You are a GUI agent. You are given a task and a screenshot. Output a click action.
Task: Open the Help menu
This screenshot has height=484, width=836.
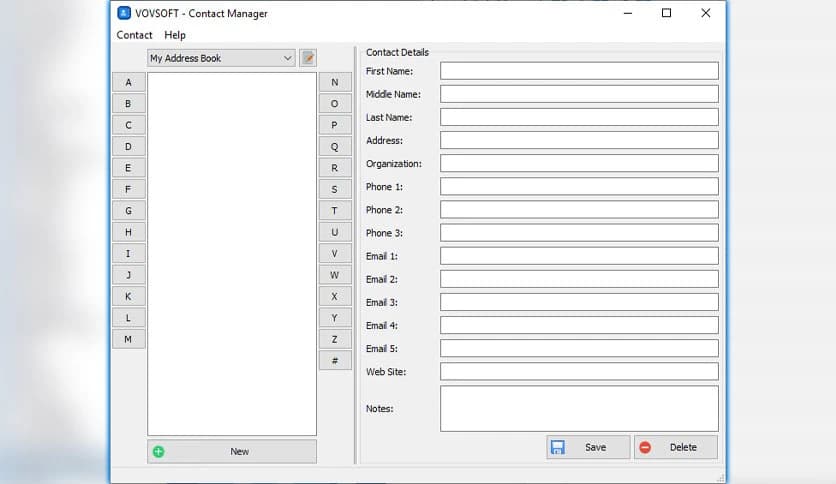[175, 35]
